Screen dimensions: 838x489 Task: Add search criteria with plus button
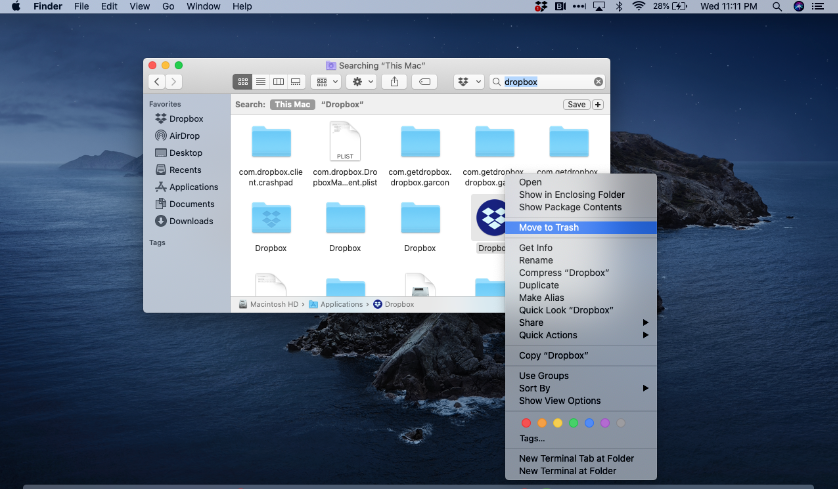tap(598, 104)
